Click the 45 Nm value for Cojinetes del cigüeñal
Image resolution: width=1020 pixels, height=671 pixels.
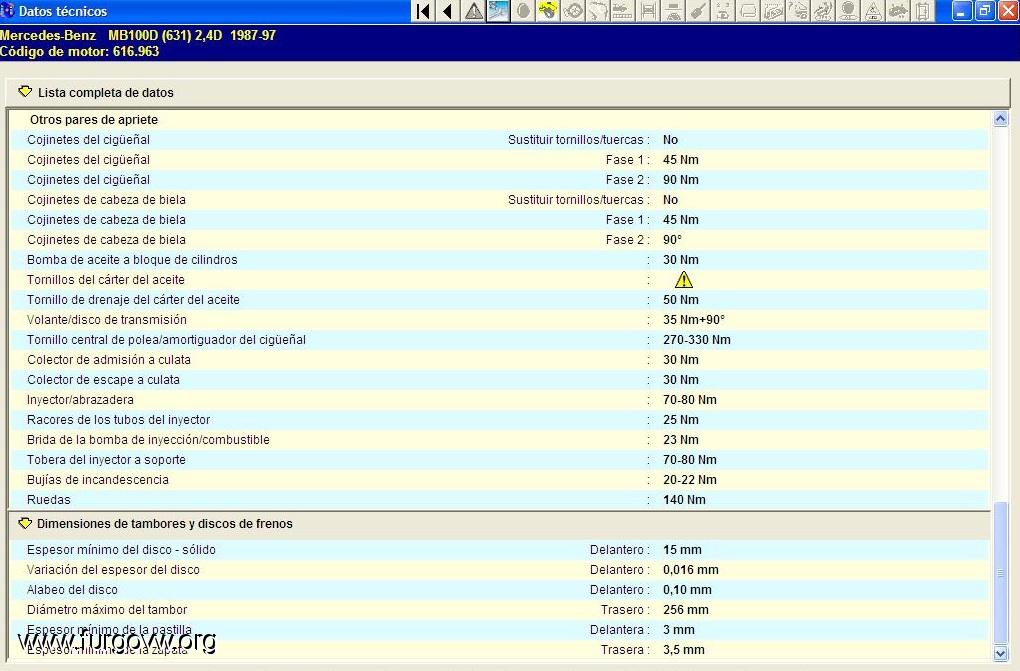[680, 160]
